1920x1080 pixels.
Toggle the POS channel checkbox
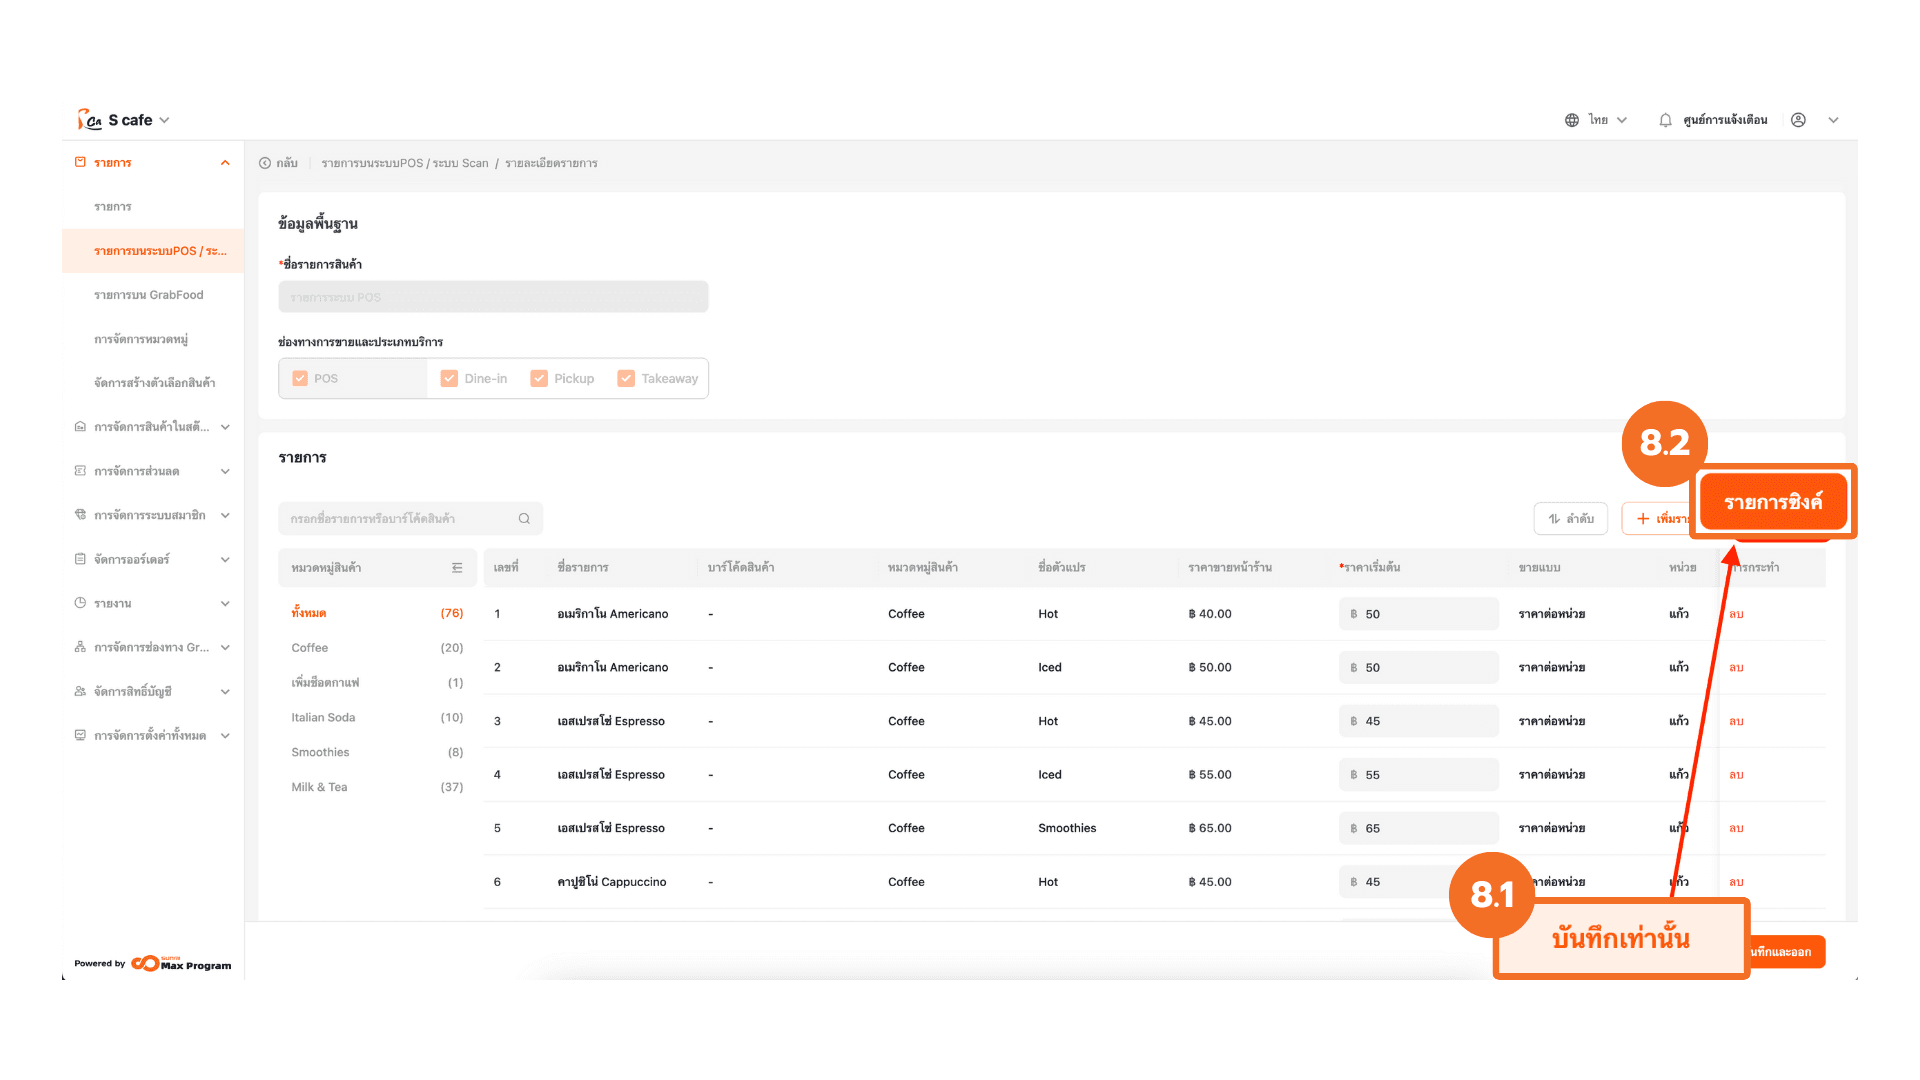(300, 378)
